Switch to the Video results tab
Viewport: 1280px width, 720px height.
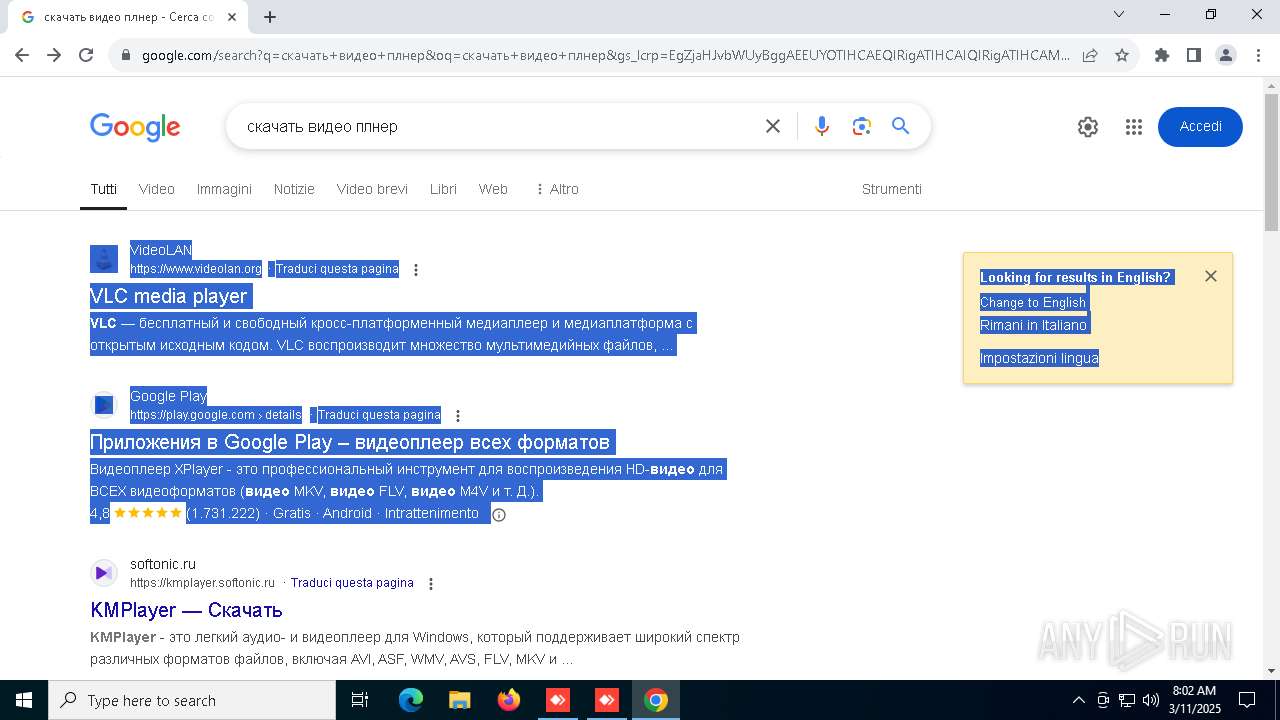156,189
